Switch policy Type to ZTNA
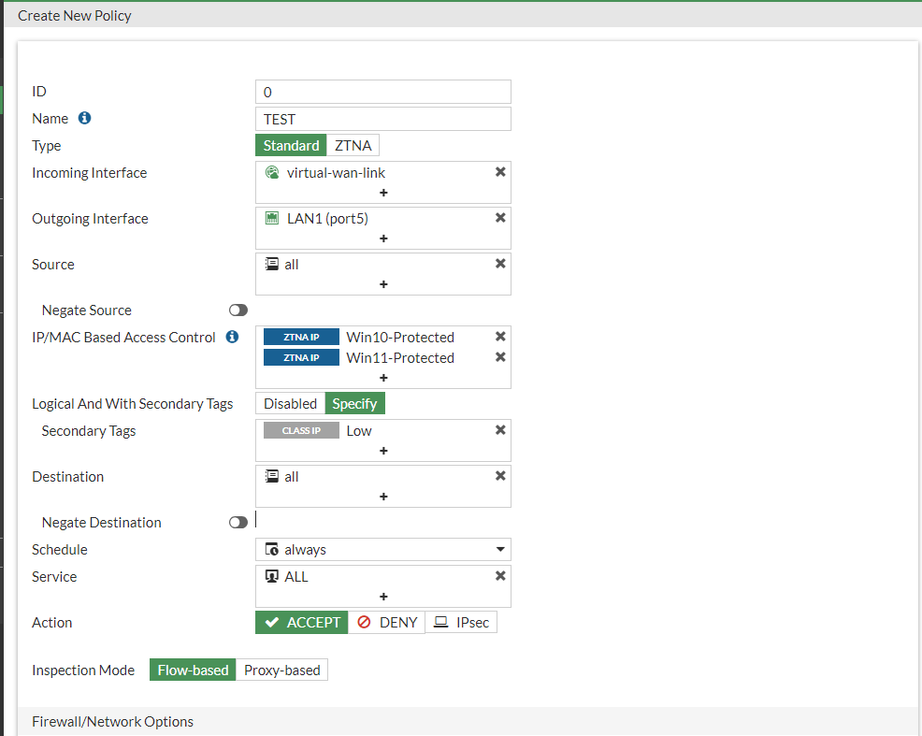 353,145
